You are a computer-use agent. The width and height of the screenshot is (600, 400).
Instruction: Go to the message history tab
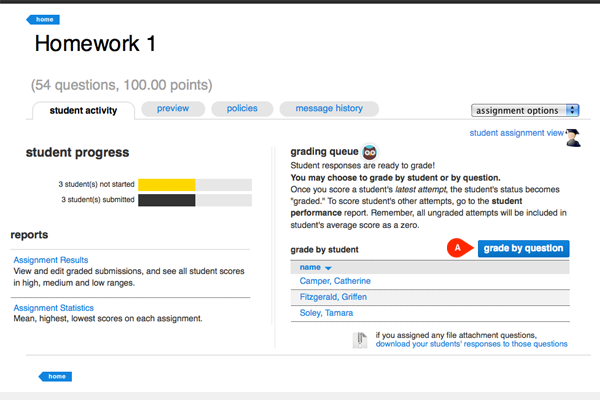[329, 108]
